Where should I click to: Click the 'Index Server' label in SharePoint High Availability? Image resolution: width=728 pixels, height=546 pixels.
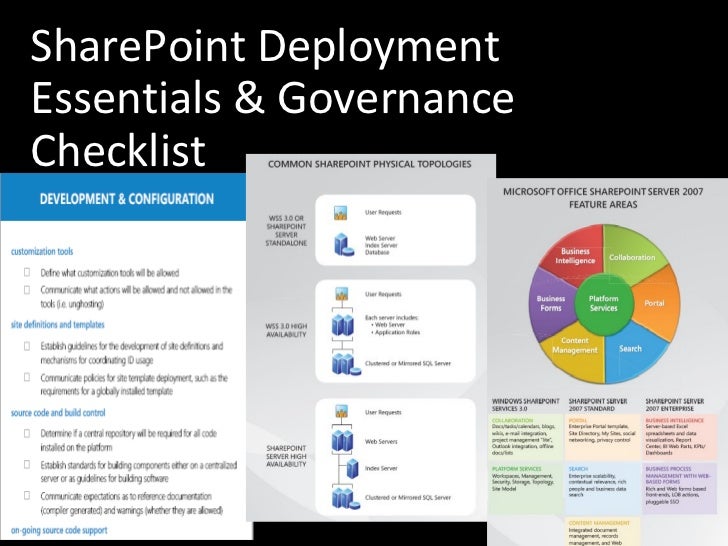(381, 468)
